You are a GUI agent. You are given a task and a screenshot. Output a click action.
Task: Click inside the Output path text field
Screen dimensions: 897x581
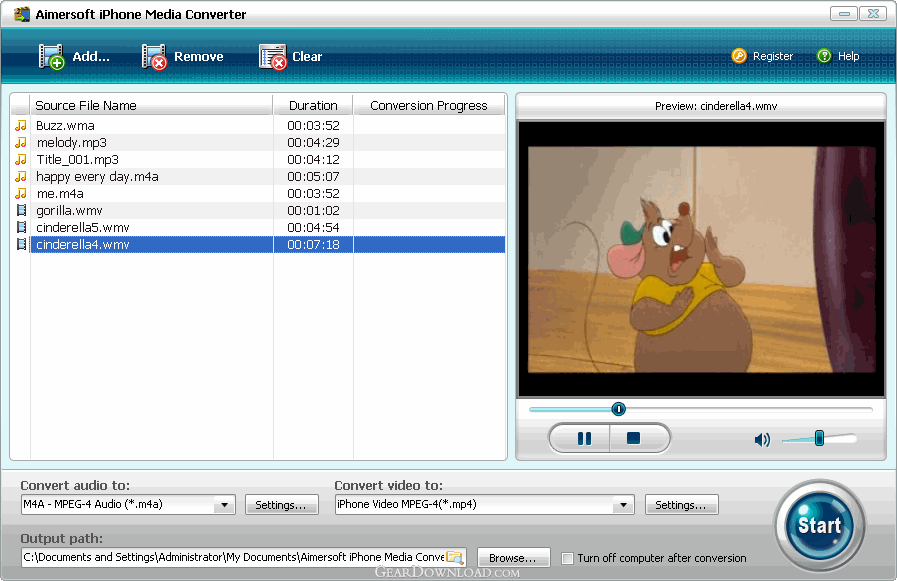pos(234,557)
